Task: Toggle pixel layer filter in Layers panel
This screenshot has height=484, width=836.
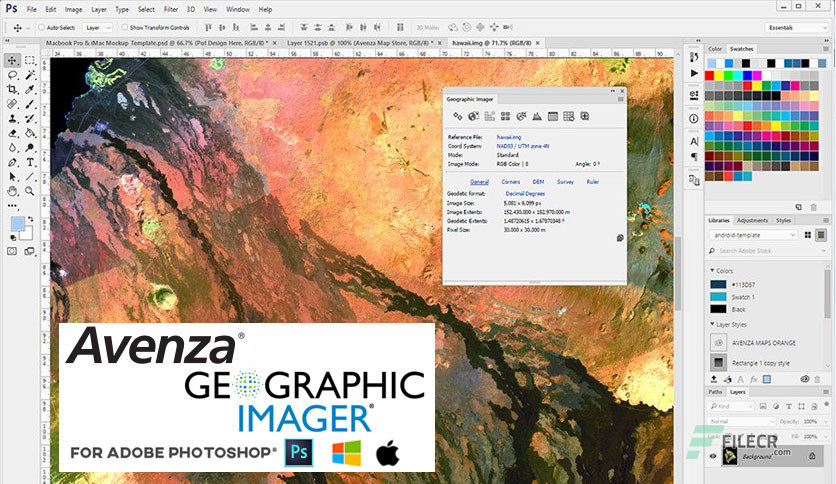Action: 763,406
